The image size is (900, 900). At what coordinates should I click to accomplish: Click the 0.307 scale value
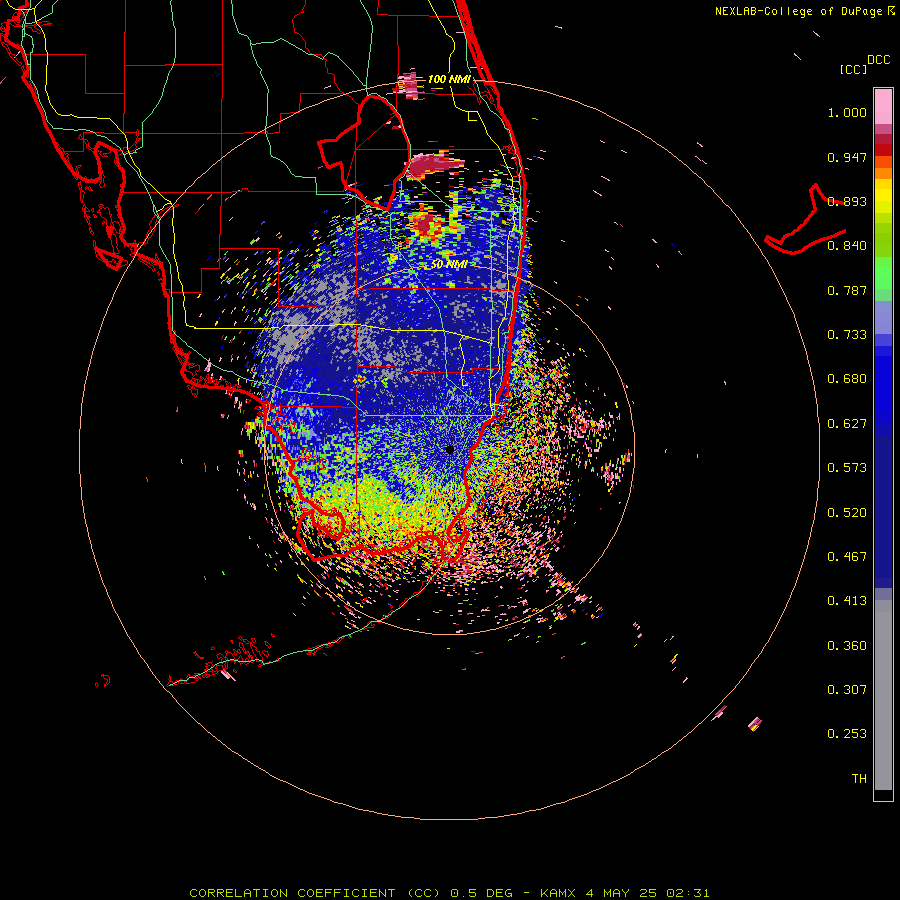847,690
